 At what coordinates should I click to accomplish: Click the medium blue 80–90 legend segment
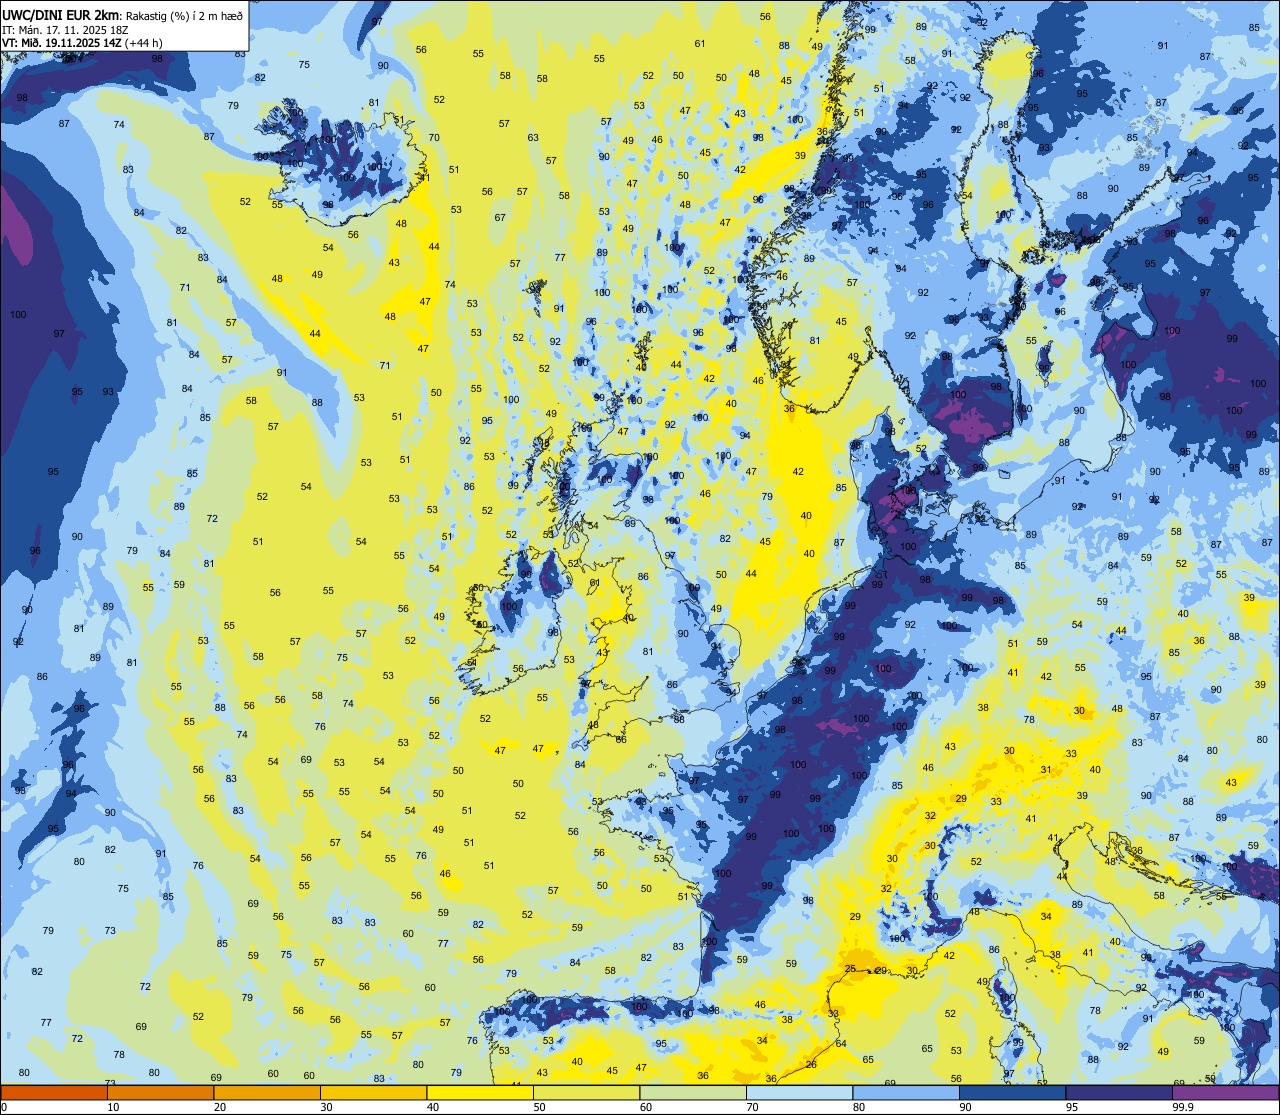906,1092
